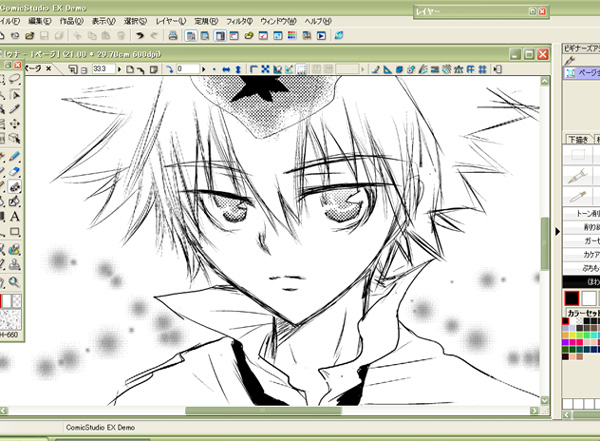Select the Rectangle shape tool

click(15, 232)
